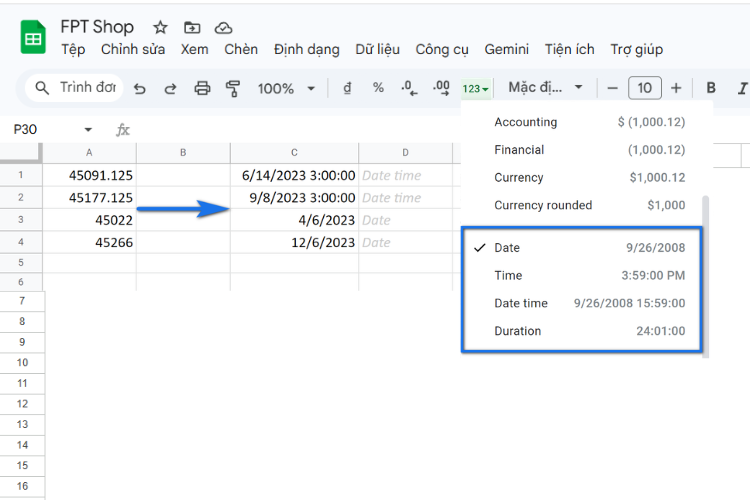
Task: Toggle italic formatting
Action: (x=742, y=89)
